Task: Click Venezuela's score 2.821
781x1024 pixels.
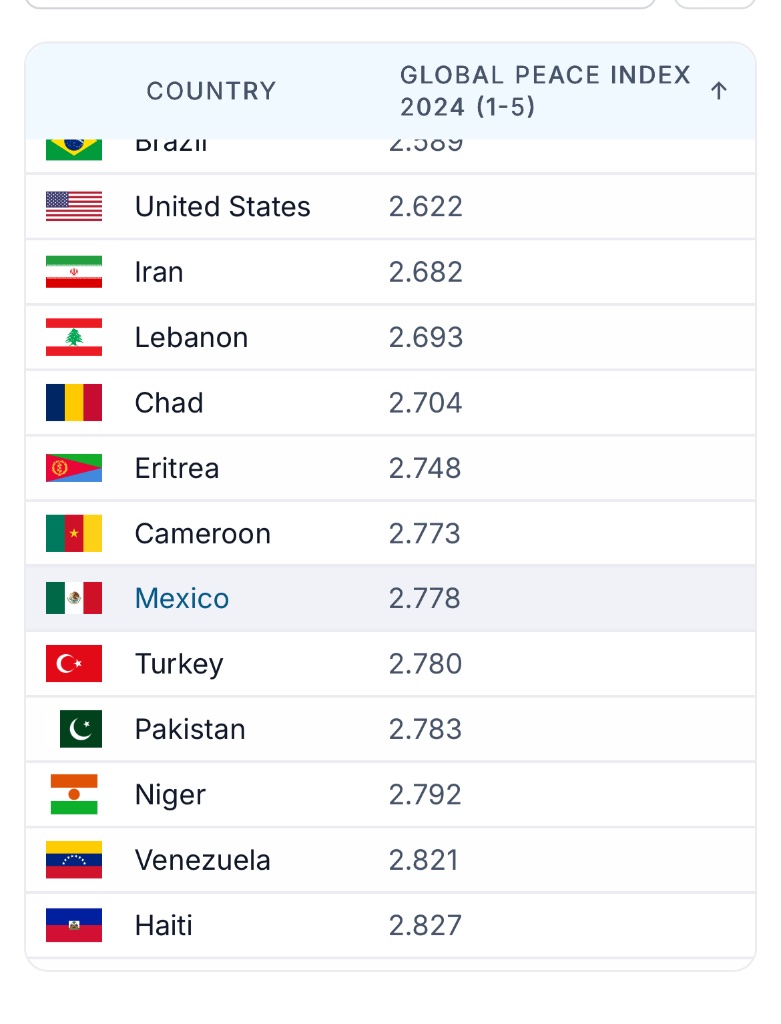Action: point(425,860)
